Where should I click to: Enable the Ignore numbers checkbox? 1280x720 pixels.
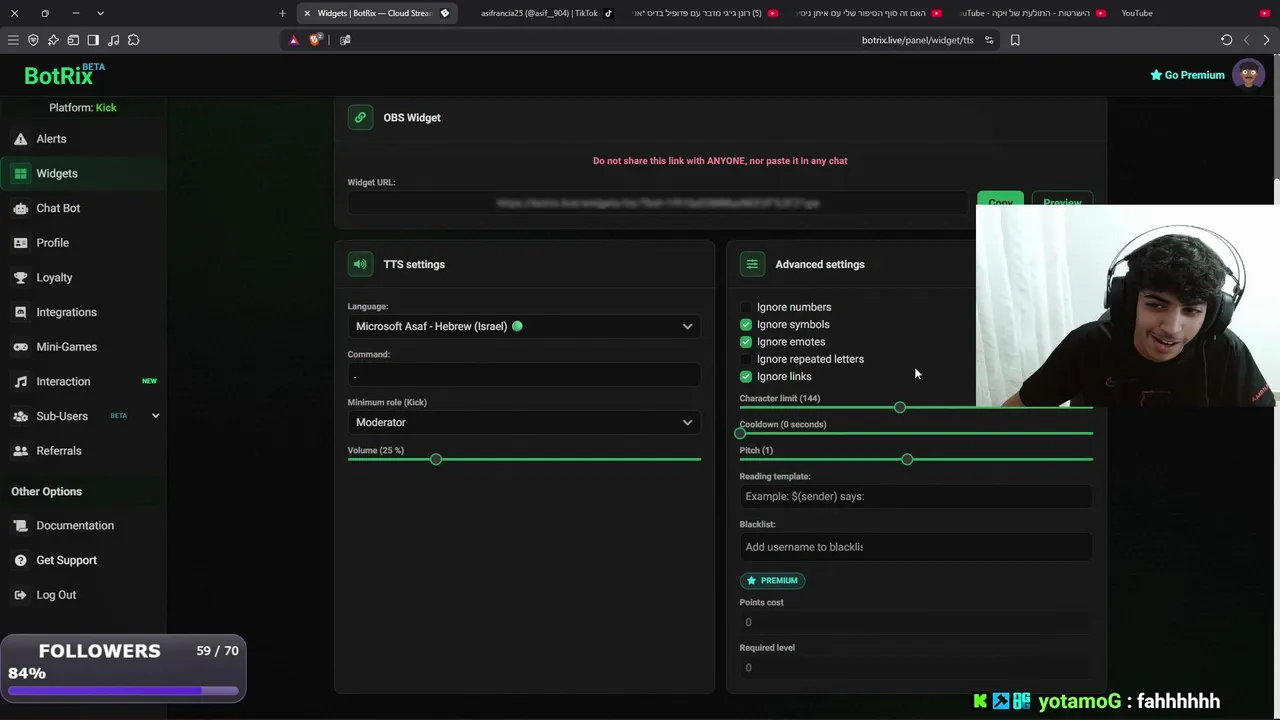[x=746, y=307]
